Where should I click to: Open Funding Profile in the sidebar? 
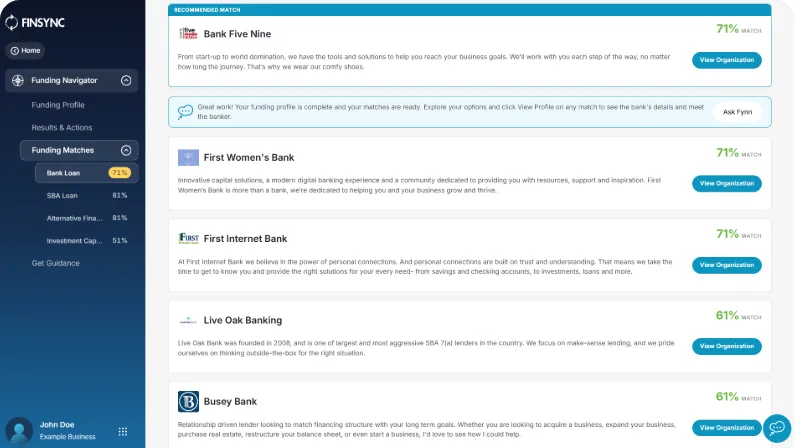pyautogui.click(x=58, y=105)
